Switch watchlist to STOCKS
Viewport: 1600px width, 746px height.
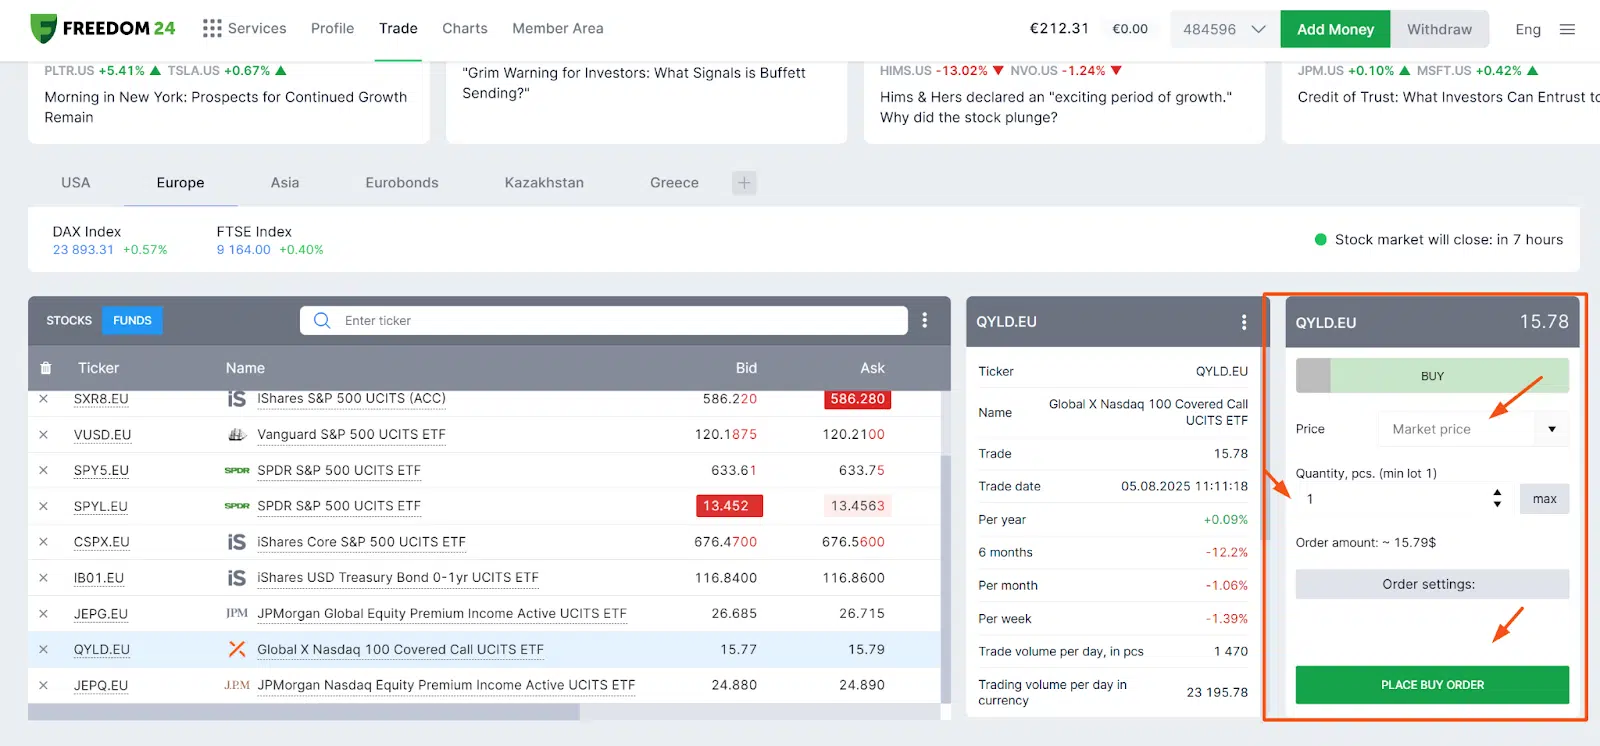coord(69,320)
